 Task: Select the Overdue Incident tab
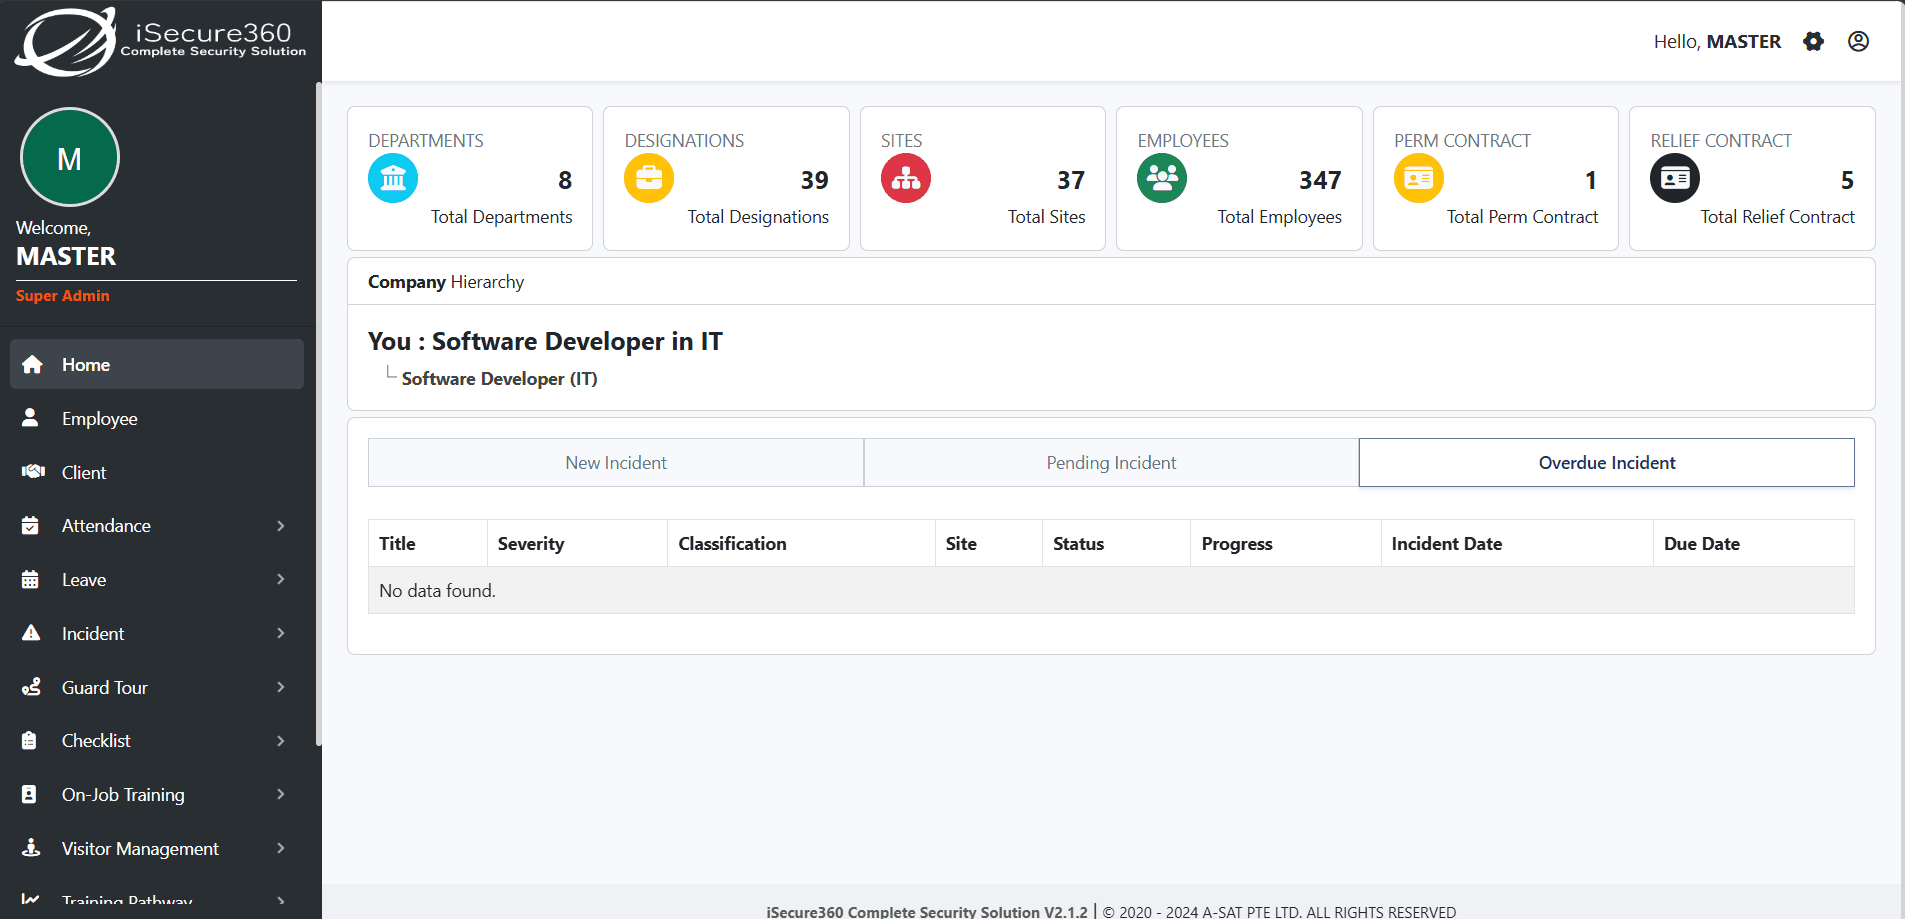point(1606,463)
